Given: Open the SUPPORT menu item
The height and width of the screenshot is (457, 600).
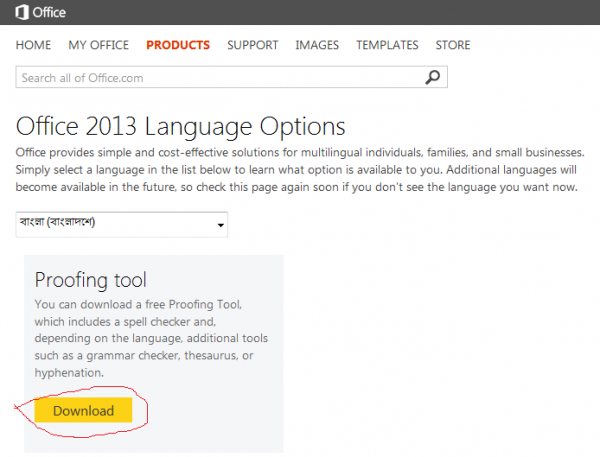Looking at the screenshot, I should pyautogui.click(x=252, y=45).
